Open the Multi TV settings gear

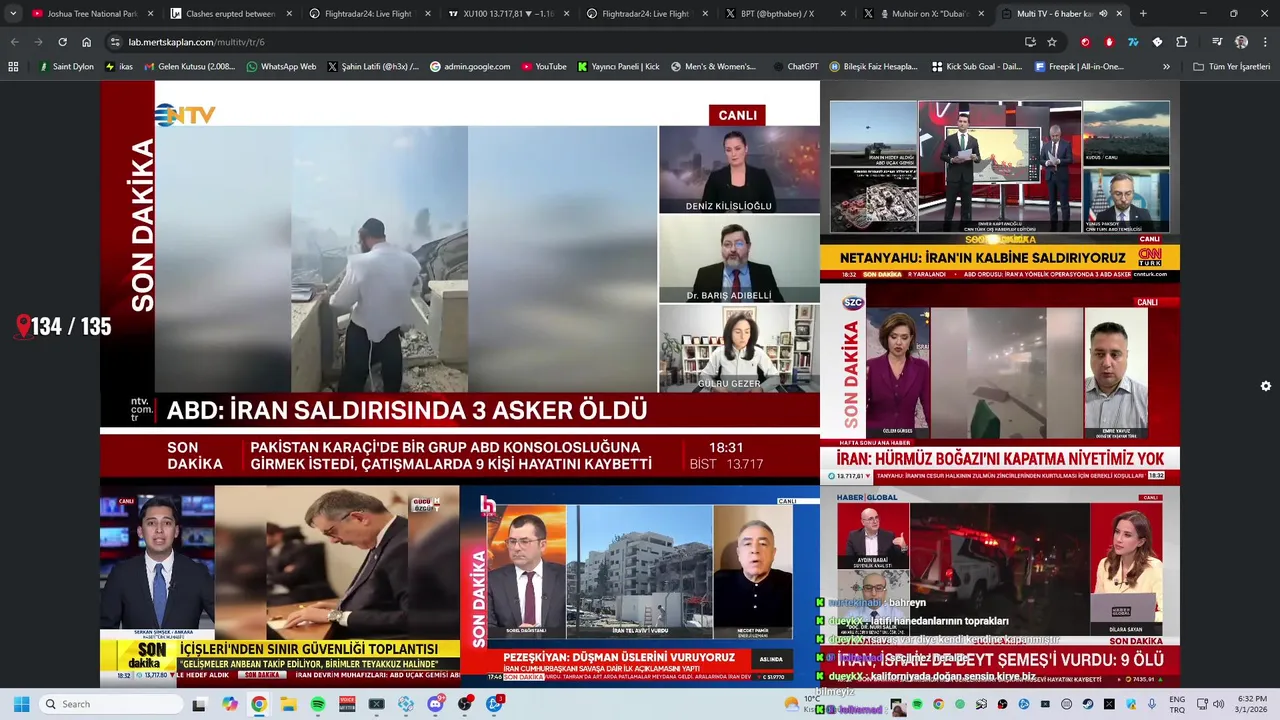(x=1266, y=386)
